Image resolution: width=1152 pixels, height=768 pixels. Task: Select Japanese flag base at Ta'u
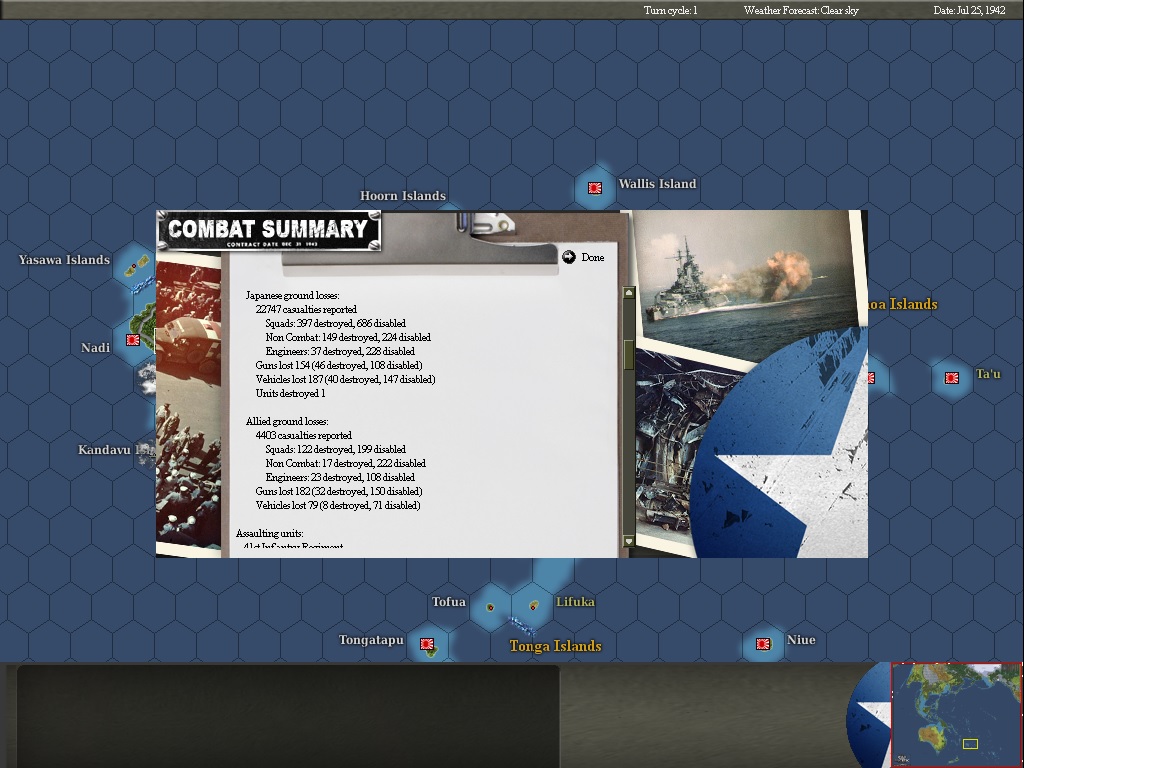coord(951,378)
